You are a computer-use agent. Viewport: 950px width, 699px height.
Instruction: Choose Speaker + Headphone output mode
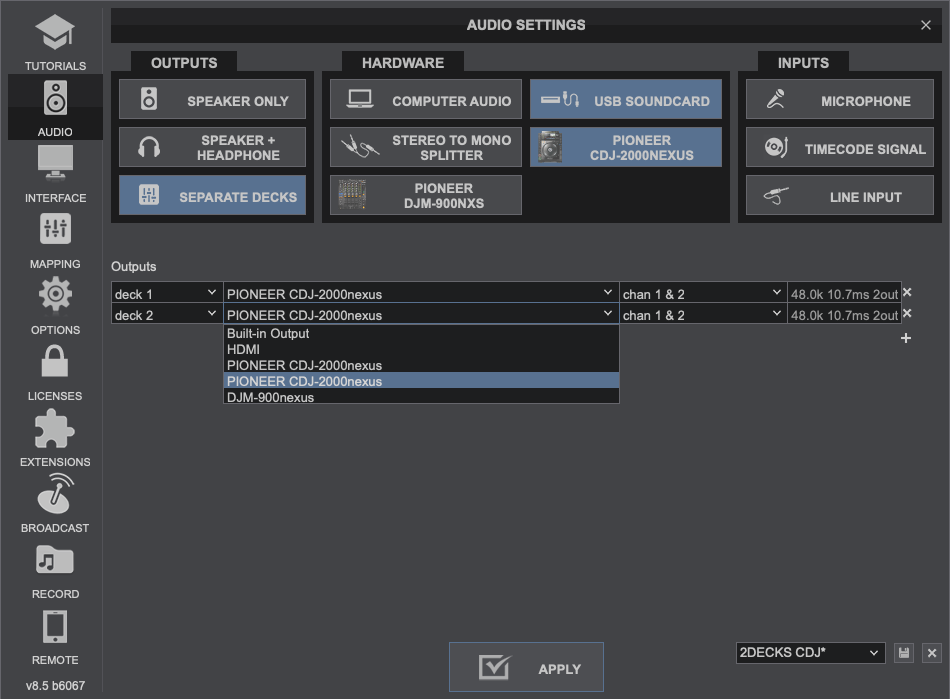212,147
